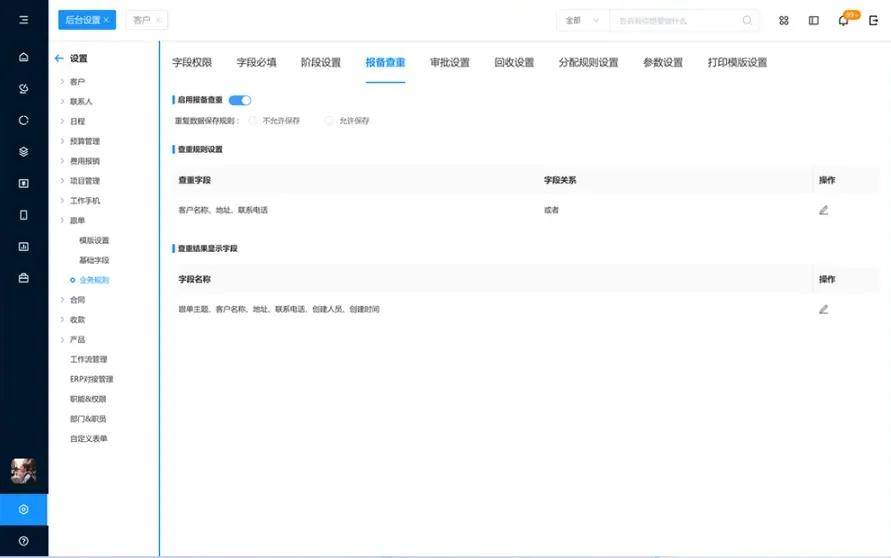Viewport: 891px width, 558px height.
Task: Open the help question mark icon
Action: [x=24, y=541]
